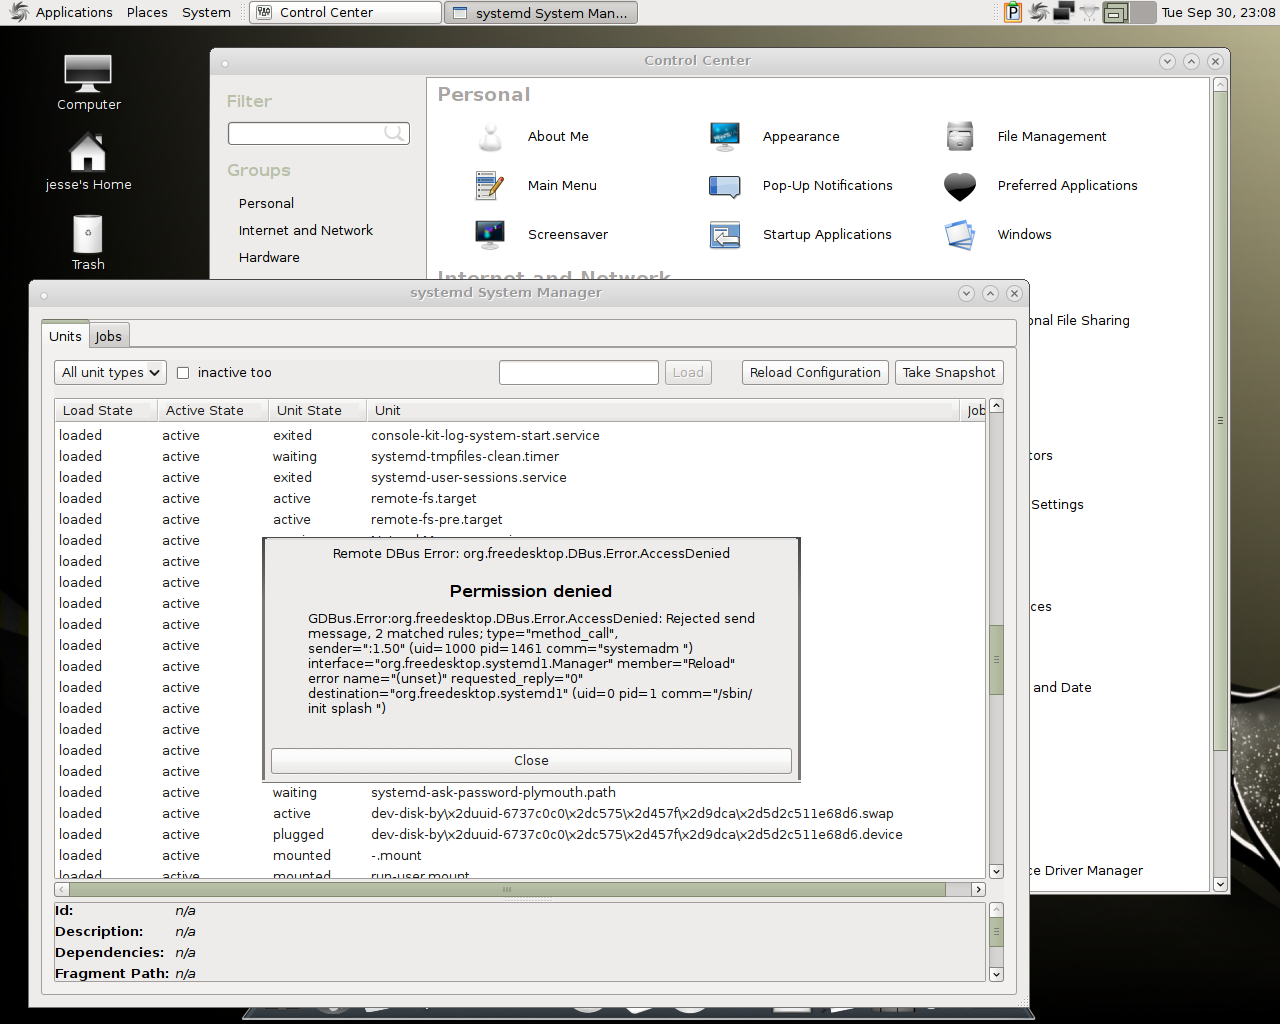The image size is (1280, 1024).
Task: Select console-kit-log-system-start.service row
Action: click(520, 435)
